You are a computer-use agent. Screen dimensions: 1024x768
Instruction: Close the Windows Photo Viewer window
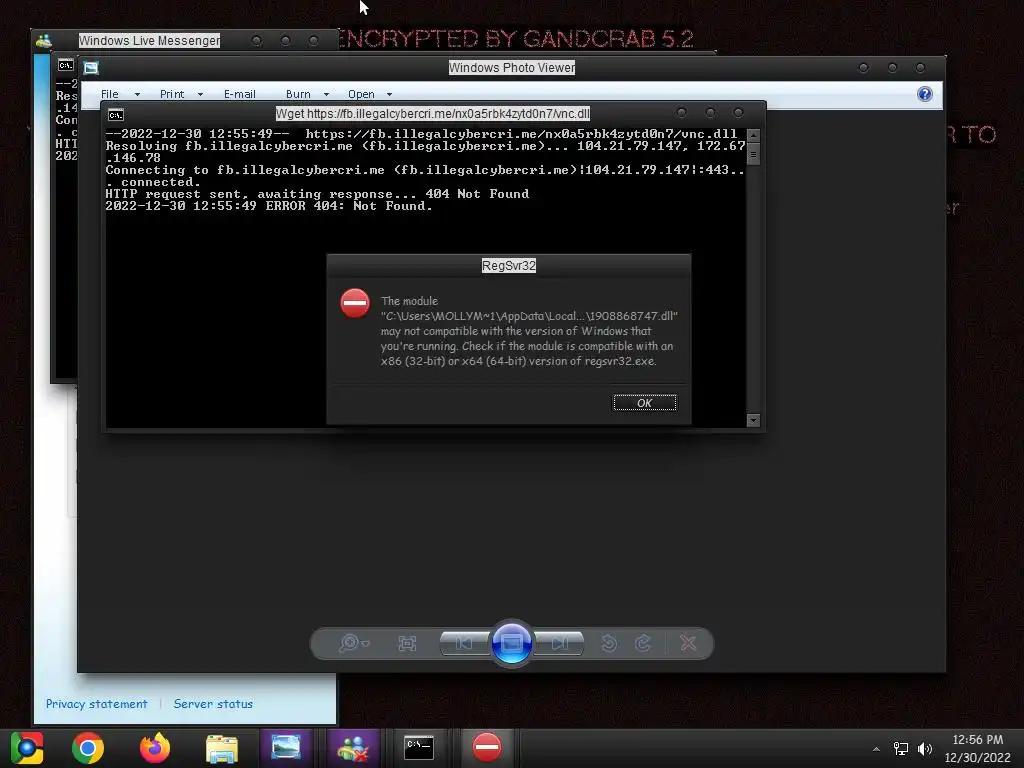[x=920, y=67]
